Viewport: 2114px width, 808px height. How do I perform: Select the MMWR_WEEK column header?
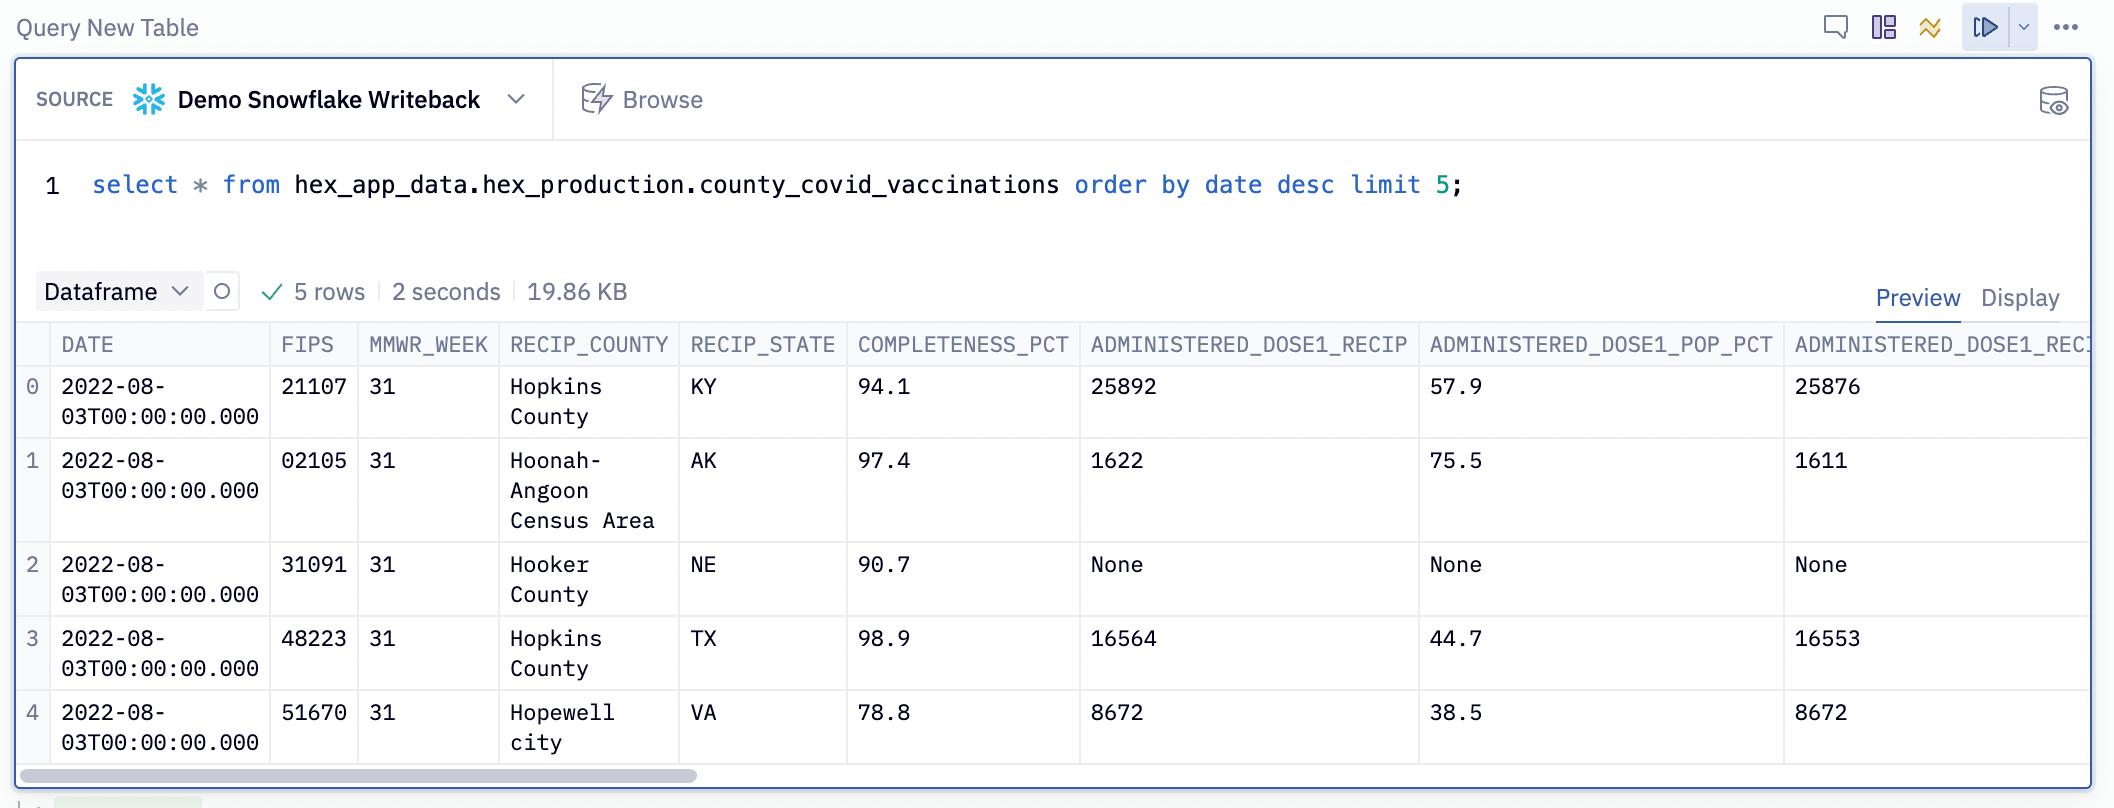click(x=428, y=345)
